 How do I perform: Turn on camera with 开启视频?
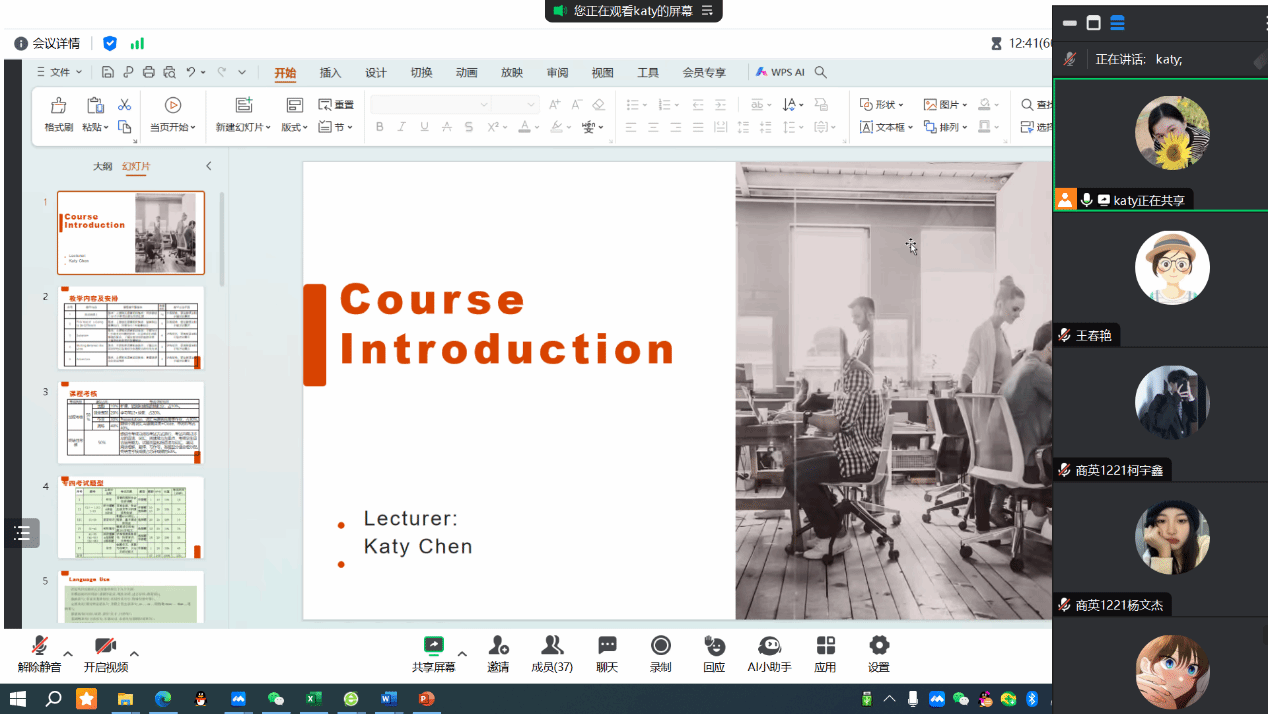105,653
